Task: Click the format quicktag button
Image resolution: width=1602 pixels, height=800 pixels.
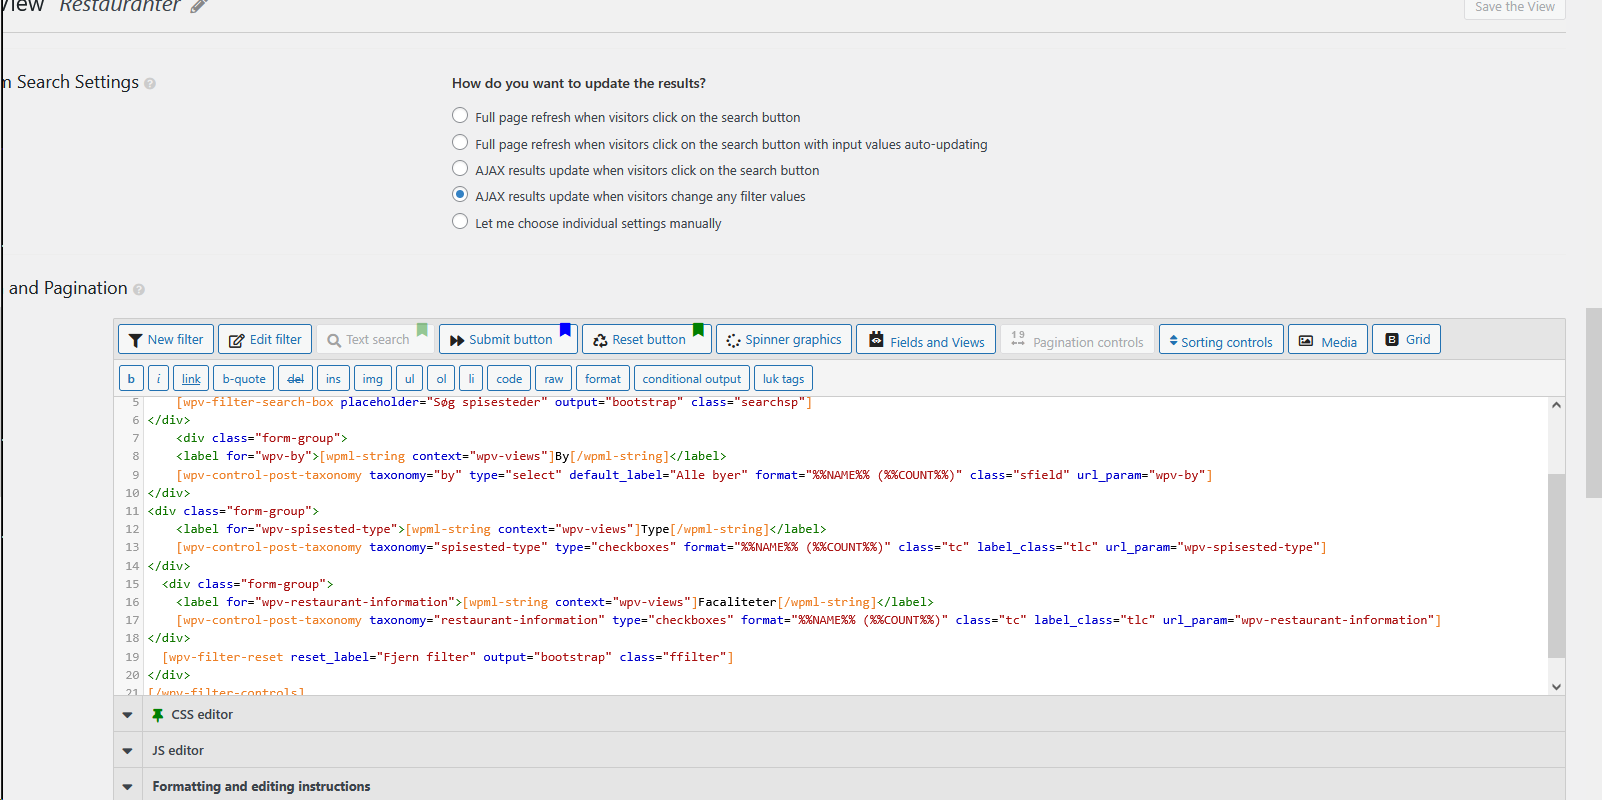Action: point(603,379)
